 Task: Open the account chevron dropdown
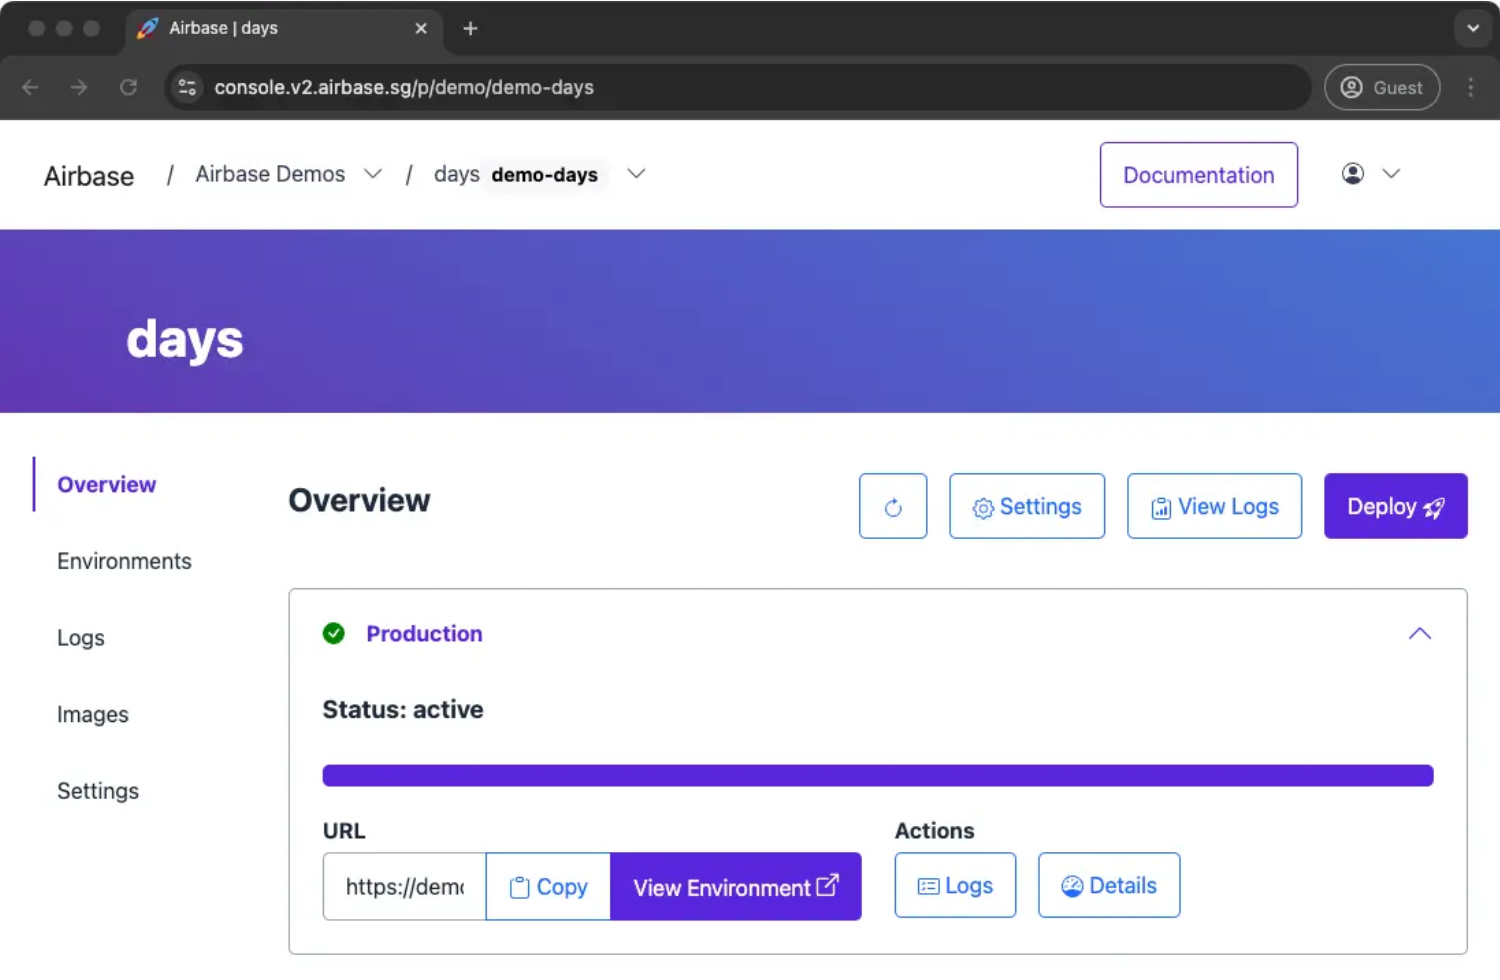pyautogui.click(x=1391, y=173)
